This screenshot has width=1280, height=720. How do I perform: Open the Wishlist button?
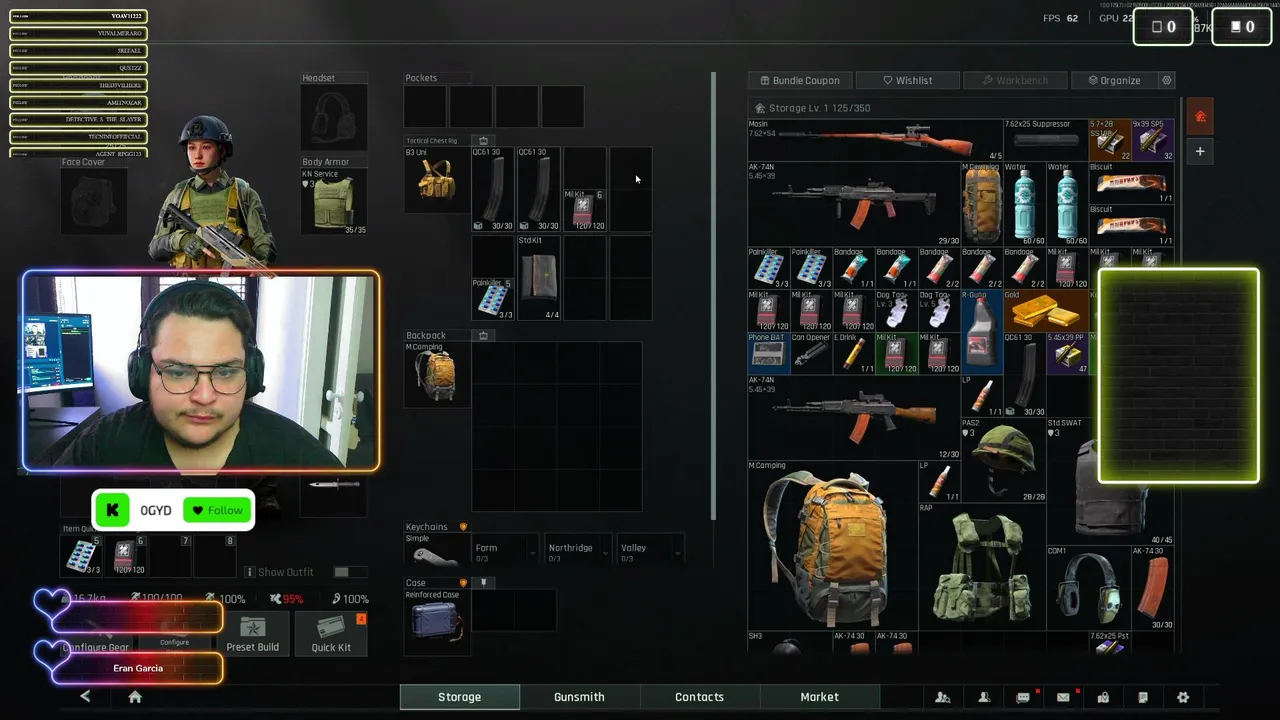tap(907, 80)
